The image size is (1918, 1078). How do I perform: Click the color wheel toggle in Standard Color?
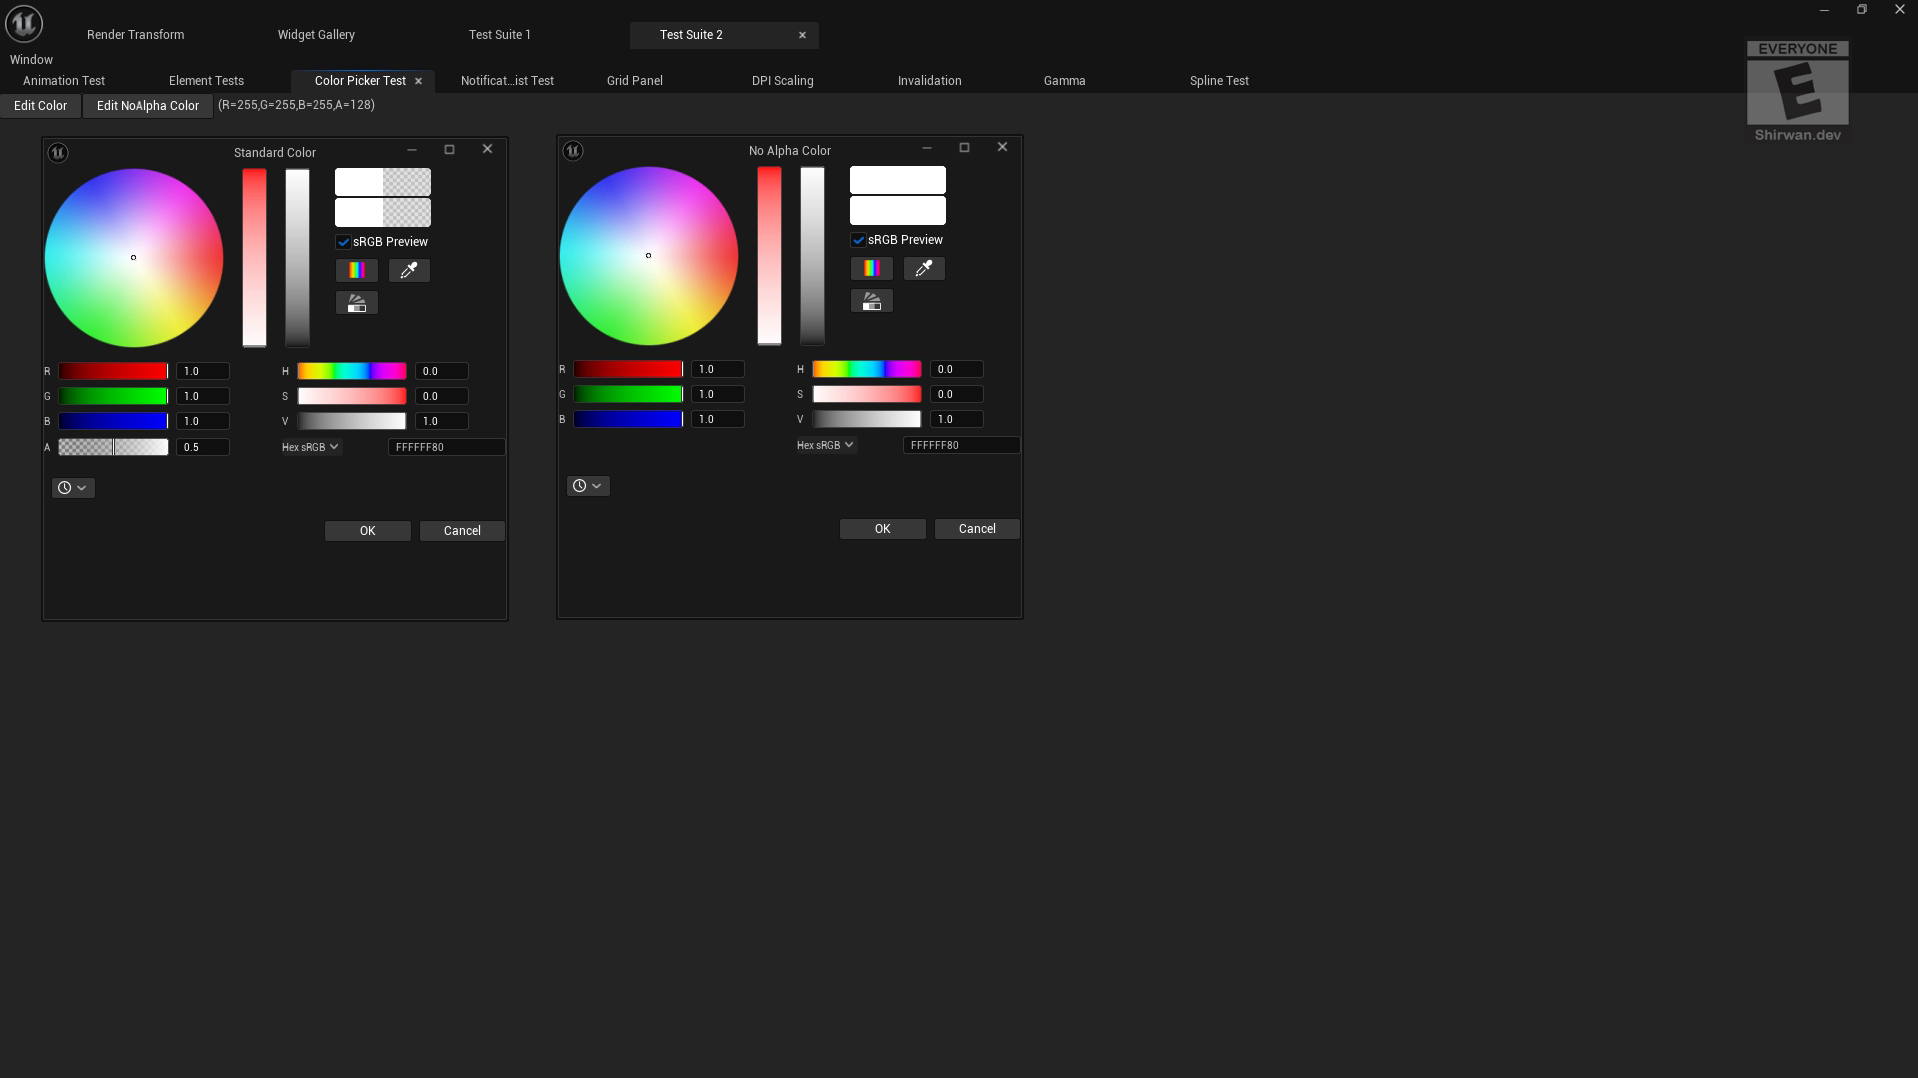point(356,270)
